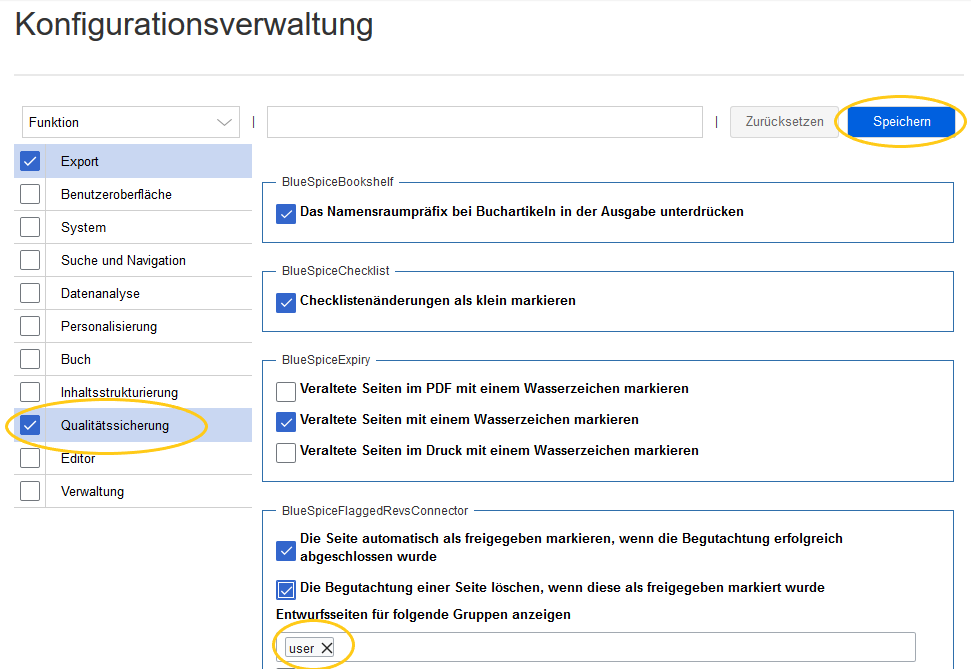Remove the user group tag via X
The image size is (971, 669).
coord(327,648)
